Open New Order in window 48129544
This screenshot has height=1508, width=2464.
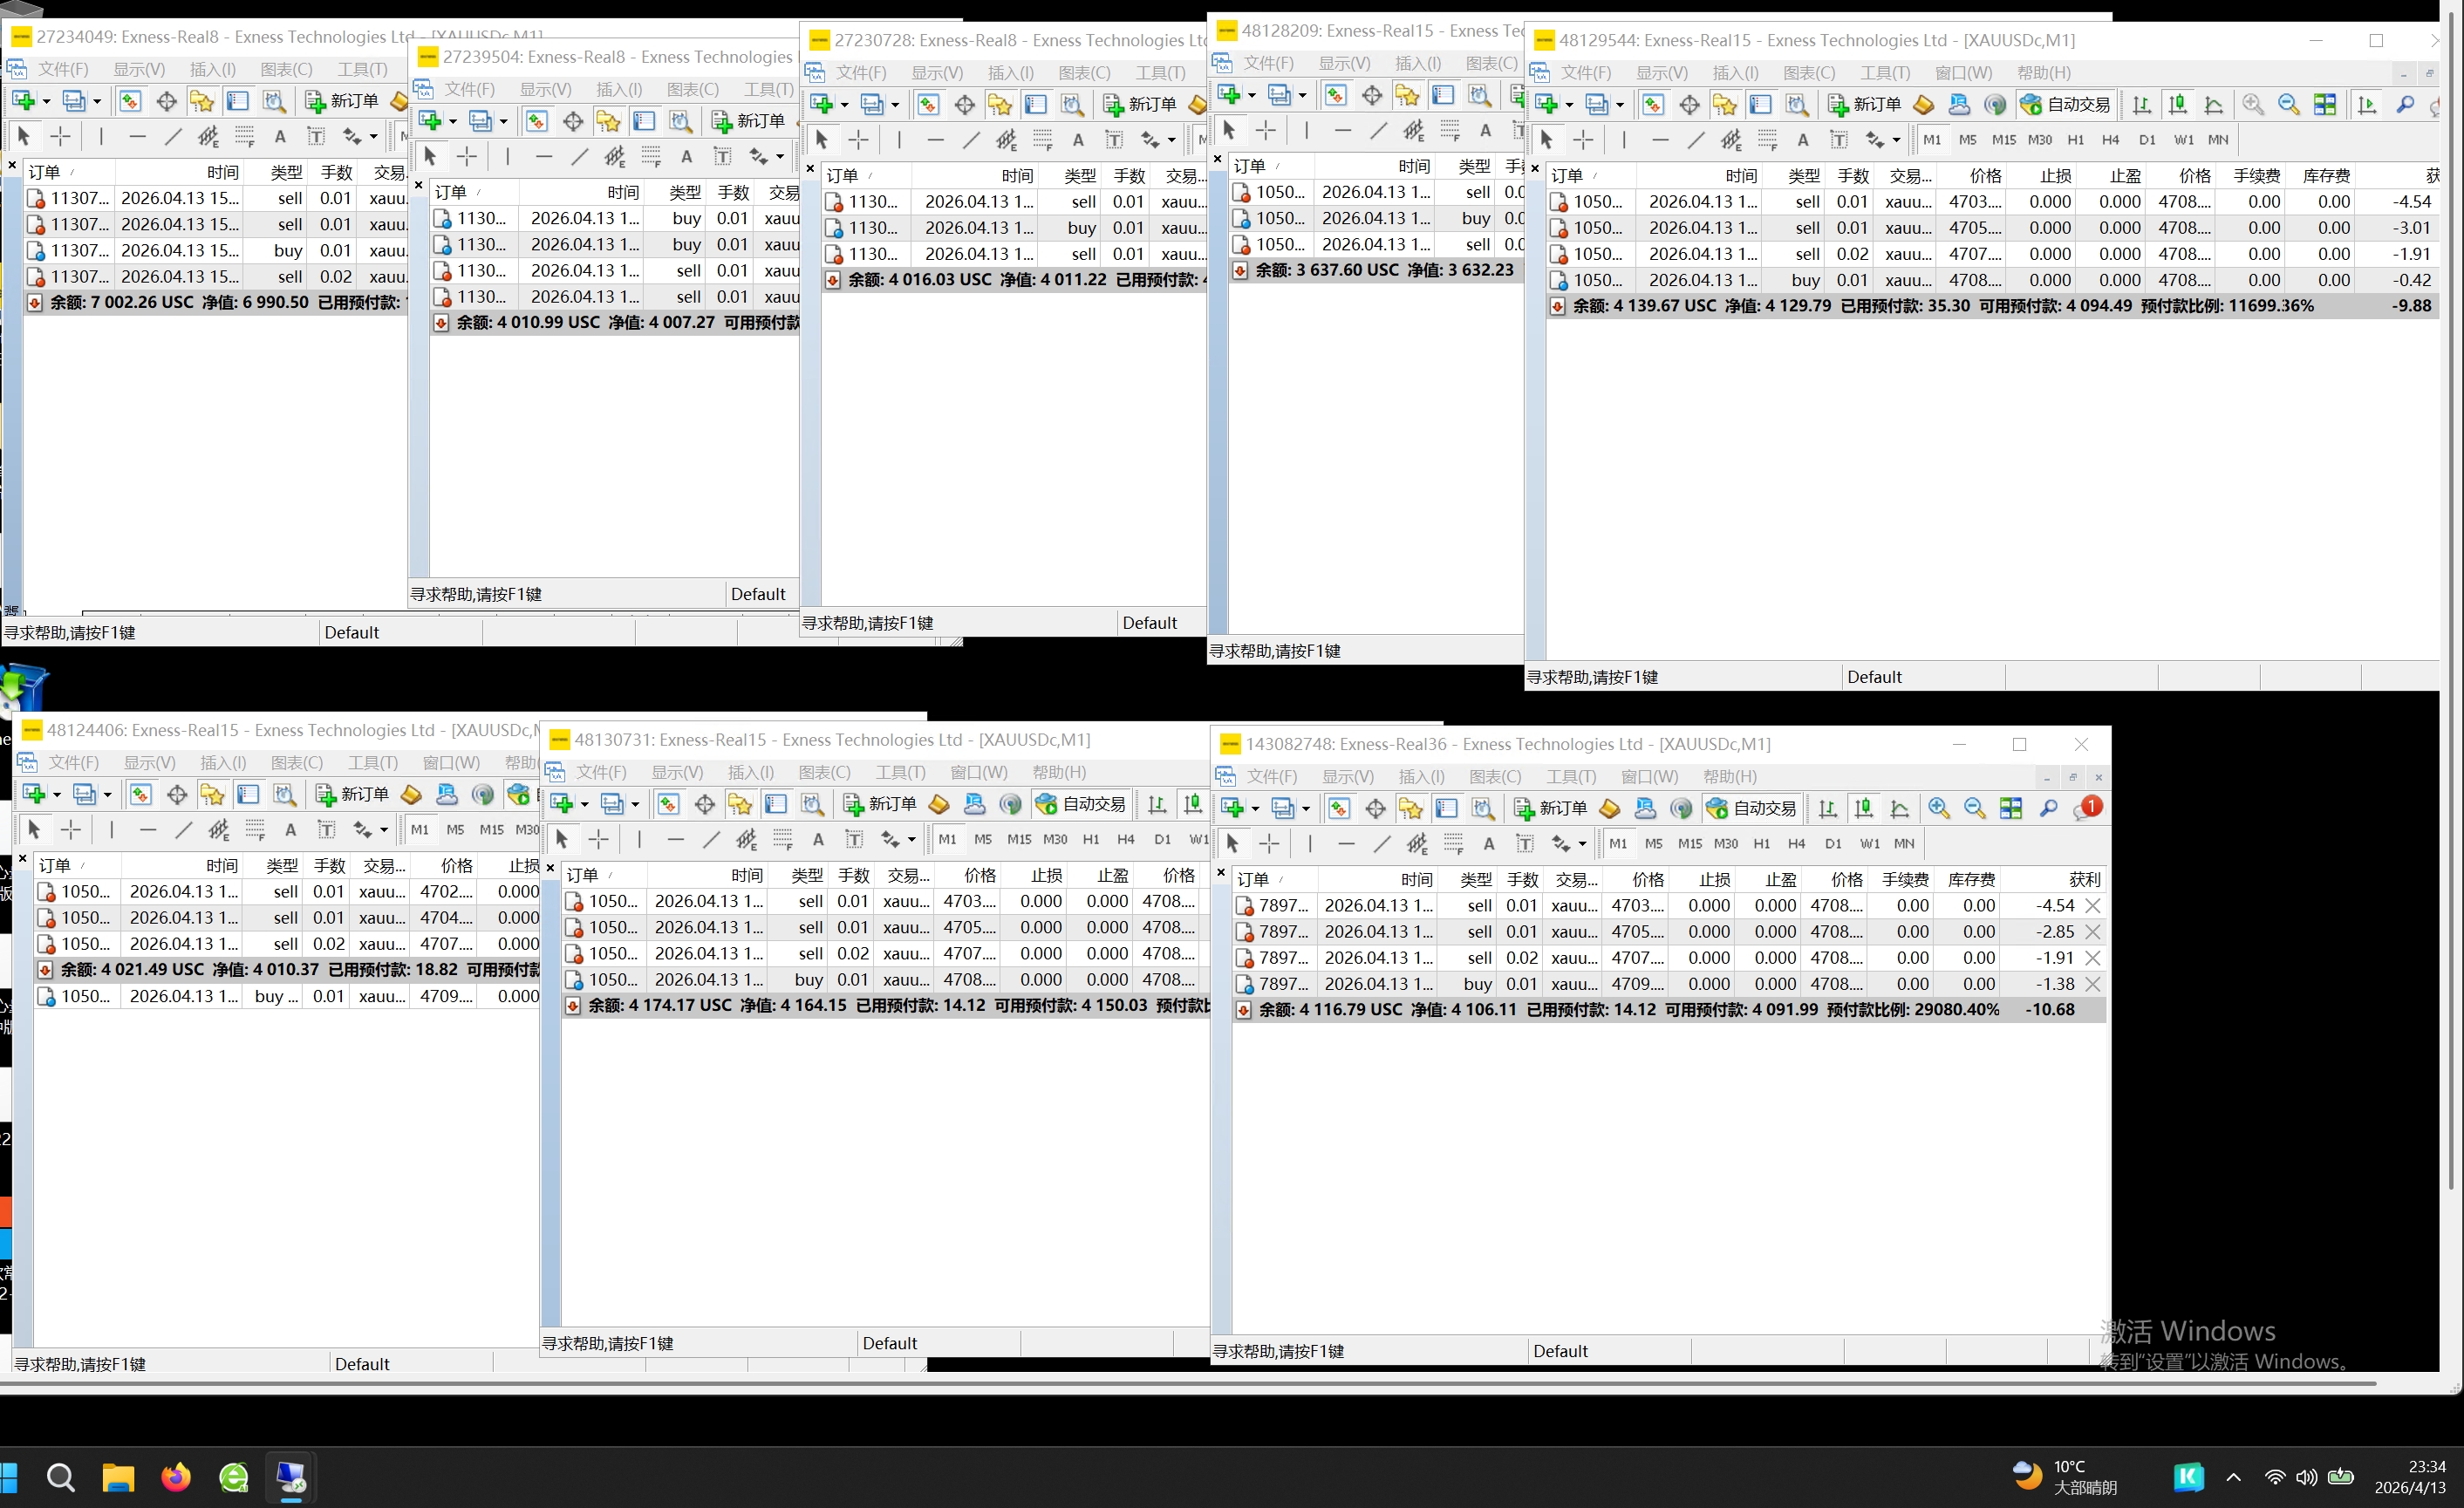pos(1865,104)
